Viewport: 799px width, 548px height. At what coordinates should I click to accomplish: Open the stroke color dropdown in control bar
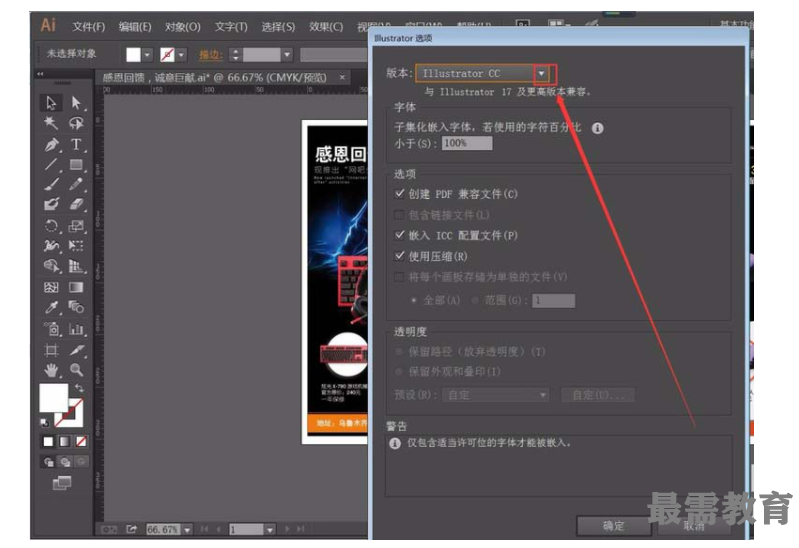click(x=181, y=55)
